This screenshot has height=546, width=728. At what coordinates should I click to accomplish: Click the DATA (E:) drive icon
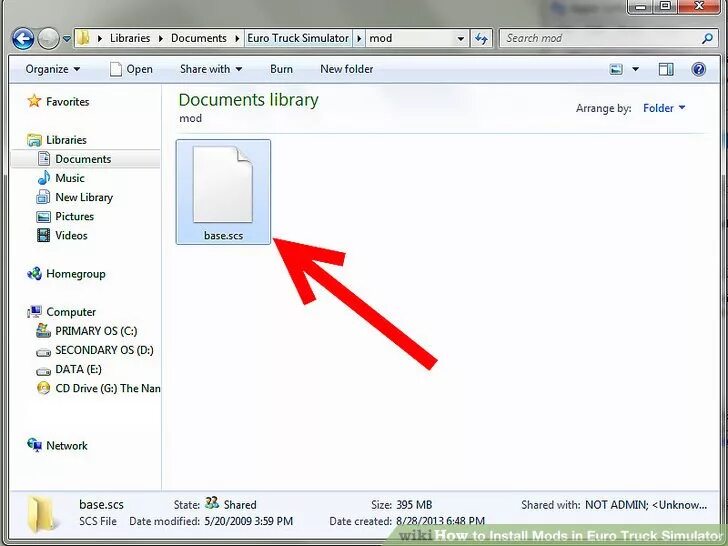[x=43, y=371]
